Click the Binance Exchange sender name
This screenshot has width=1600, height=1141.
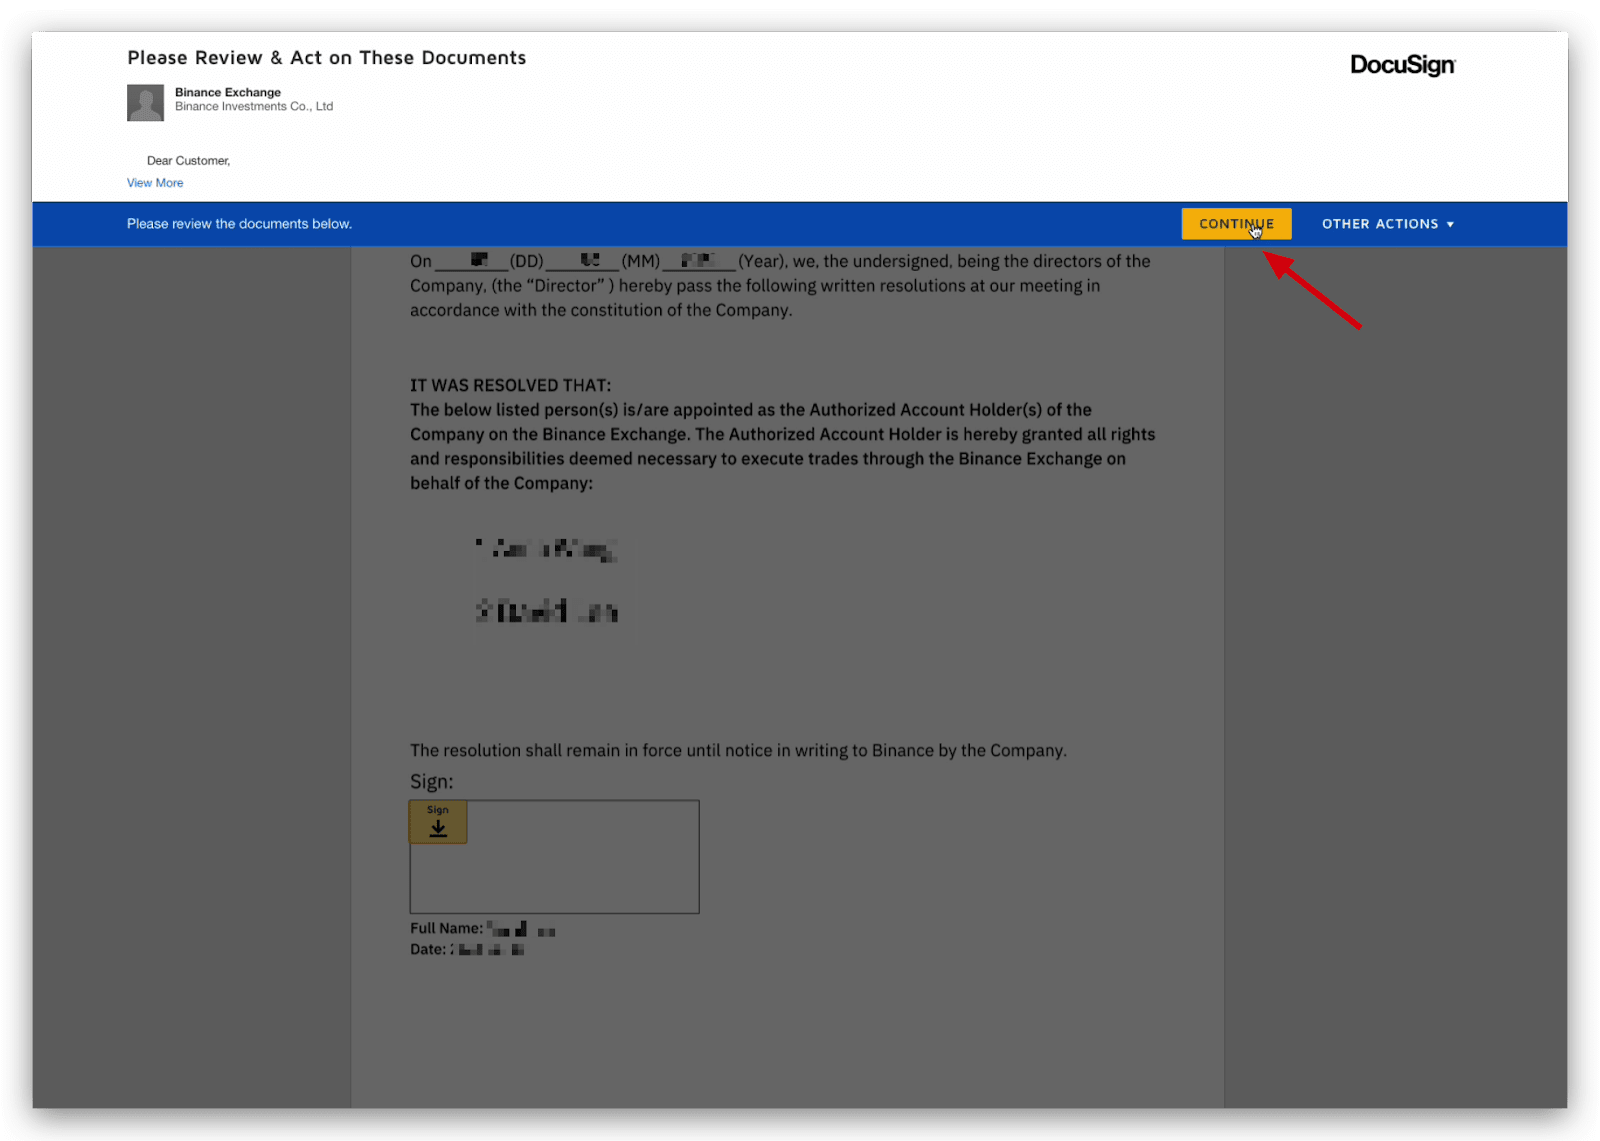coord(228,92)
